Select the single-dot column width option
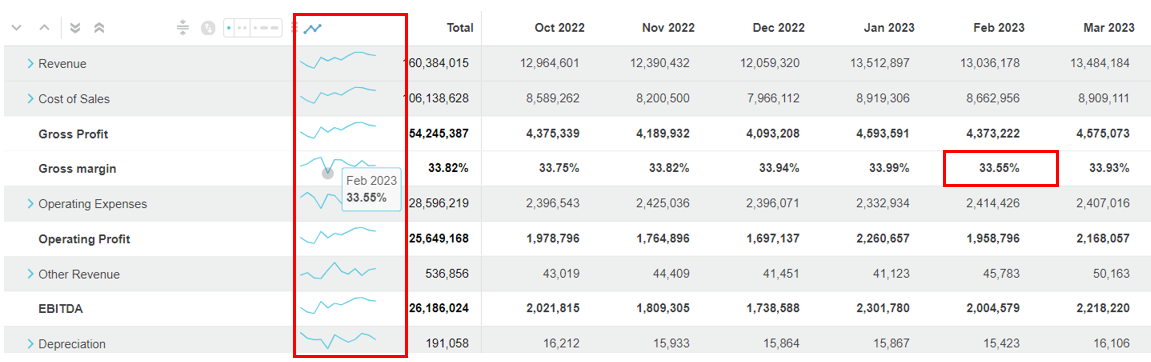The width and height of the screenshot is (1151, 362). click(229, 29)
